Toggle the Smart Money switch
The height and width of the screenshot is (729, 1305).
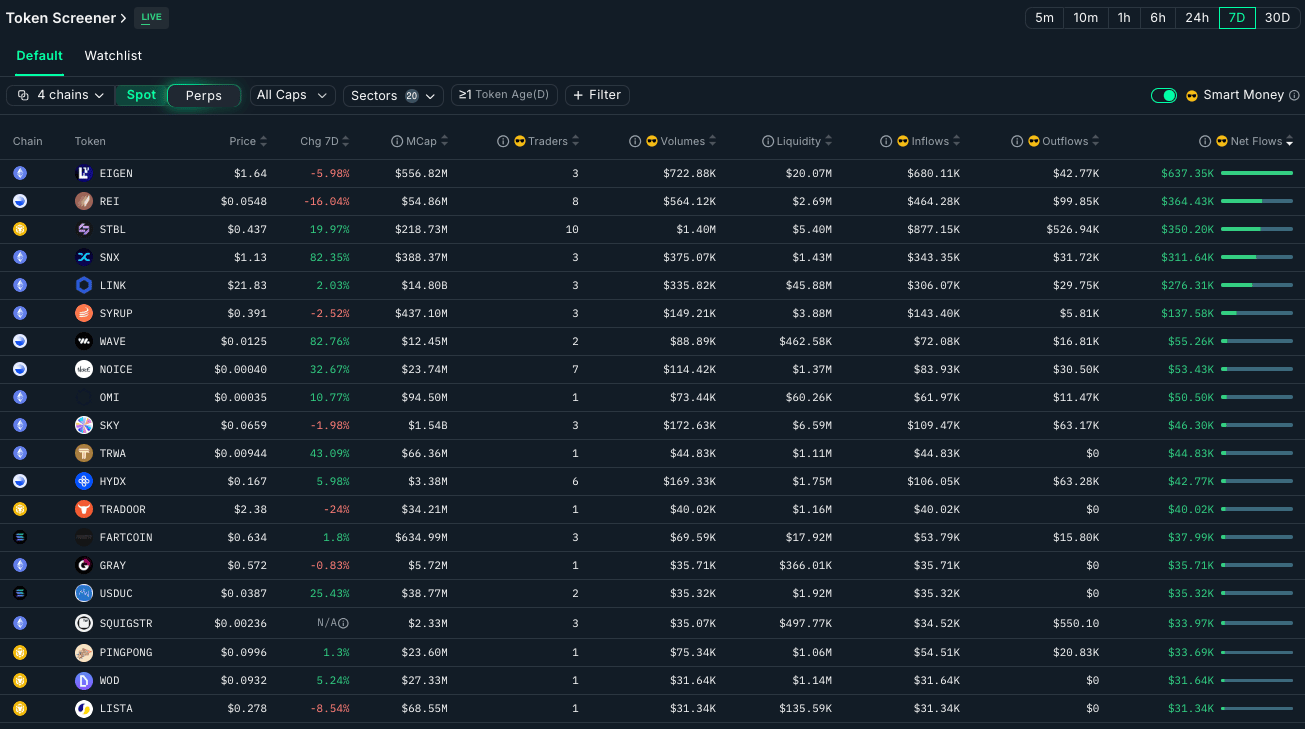tap(1164, 95)
